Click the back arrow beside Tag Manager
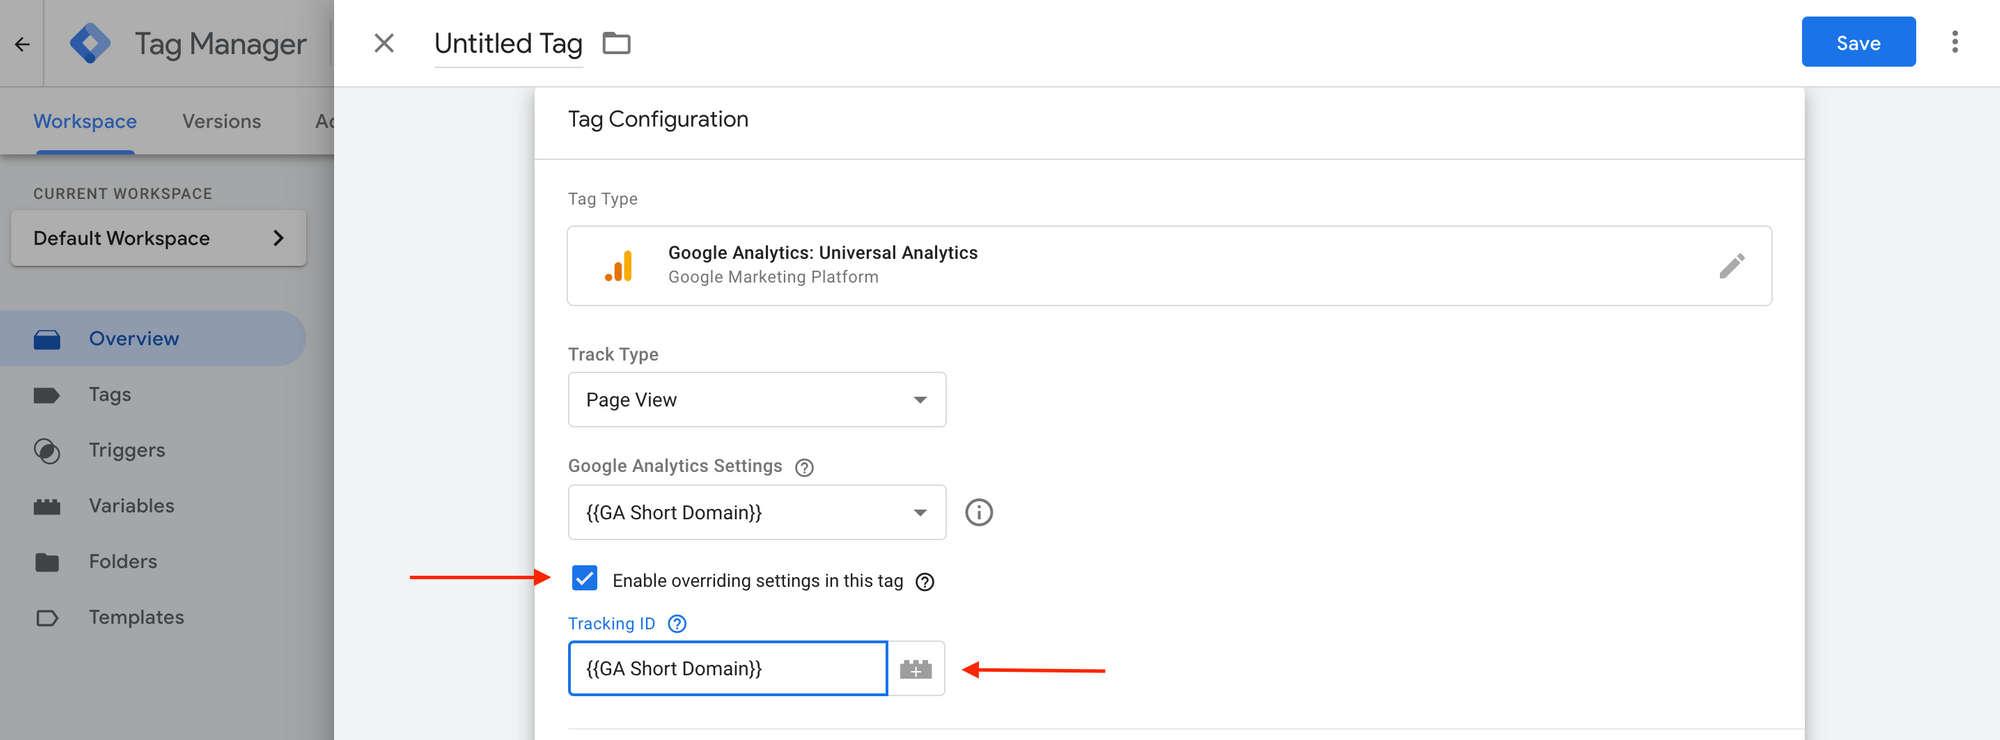The height and width of the screenshot is (740, 2000). 22,44
